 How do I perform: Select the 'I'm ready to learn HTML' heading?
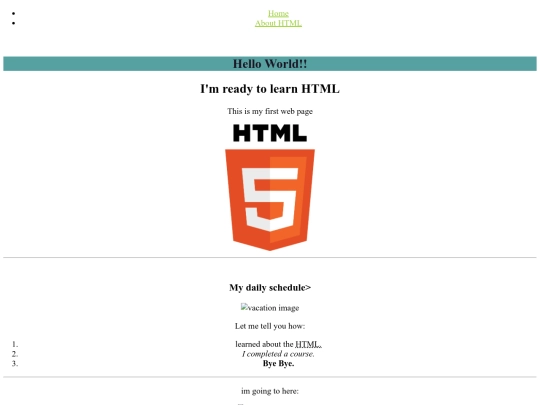[270, 89]
